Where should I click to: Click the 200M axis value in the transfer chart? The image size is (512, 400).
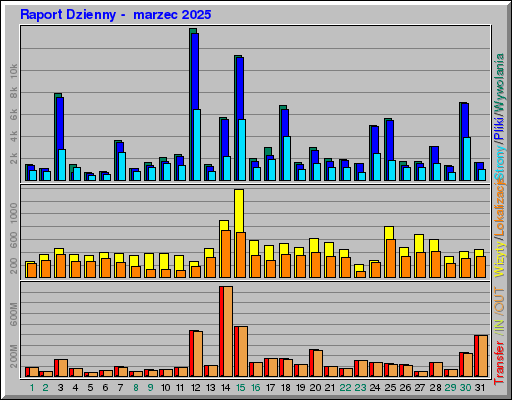(14, 356)
